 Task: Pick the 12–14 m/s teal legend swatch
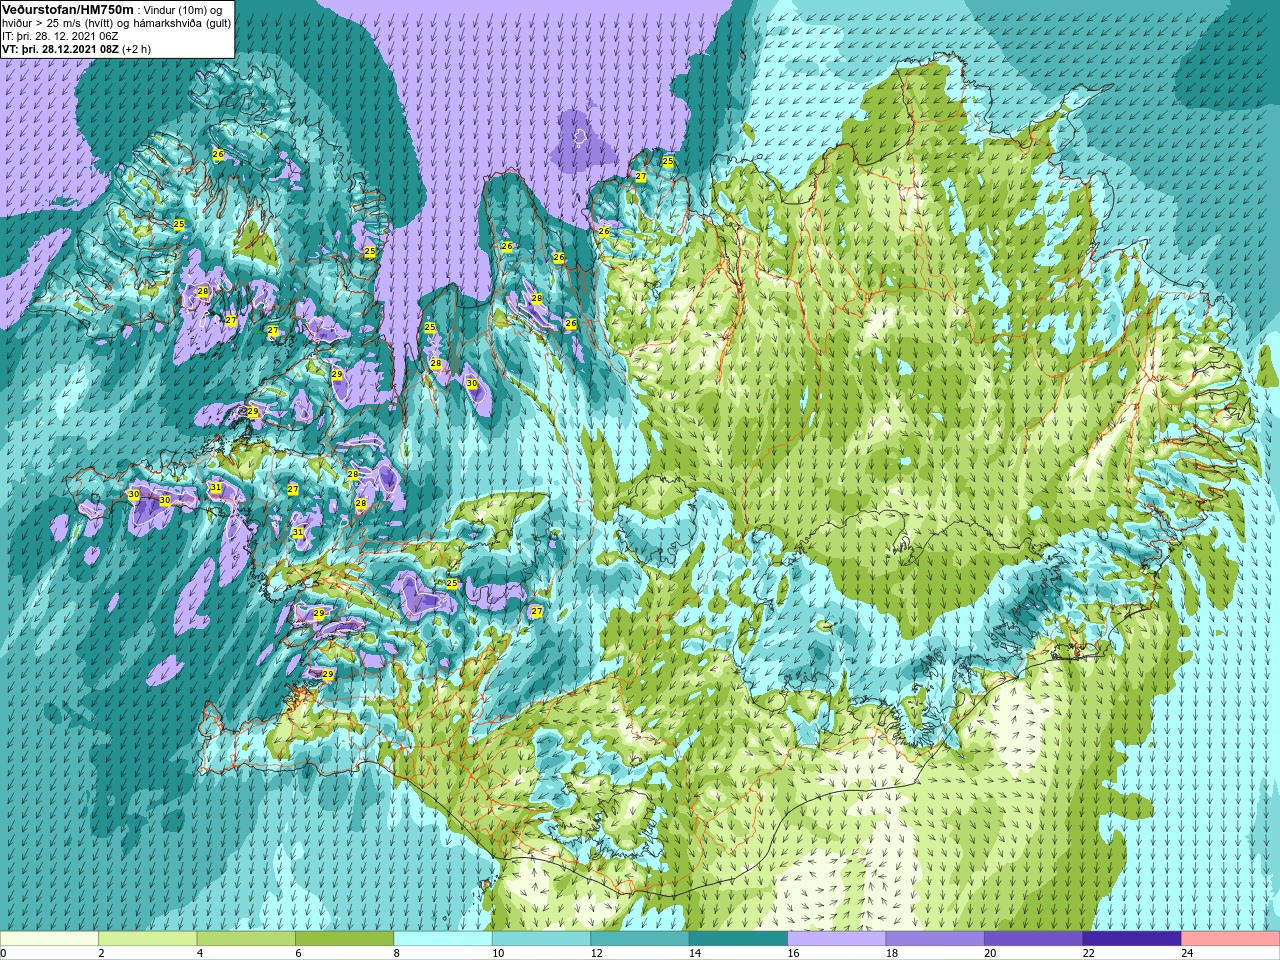pyautogui.click(x=640, y=939)
